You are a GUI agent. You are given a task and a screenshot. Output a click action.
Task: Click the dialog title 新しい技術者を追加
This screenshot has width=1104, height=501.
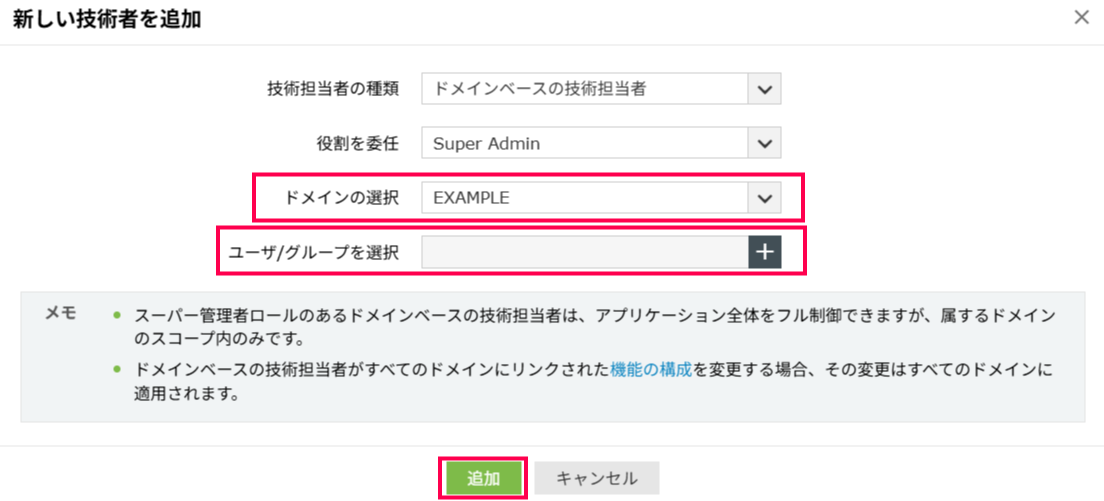(112, 18)
